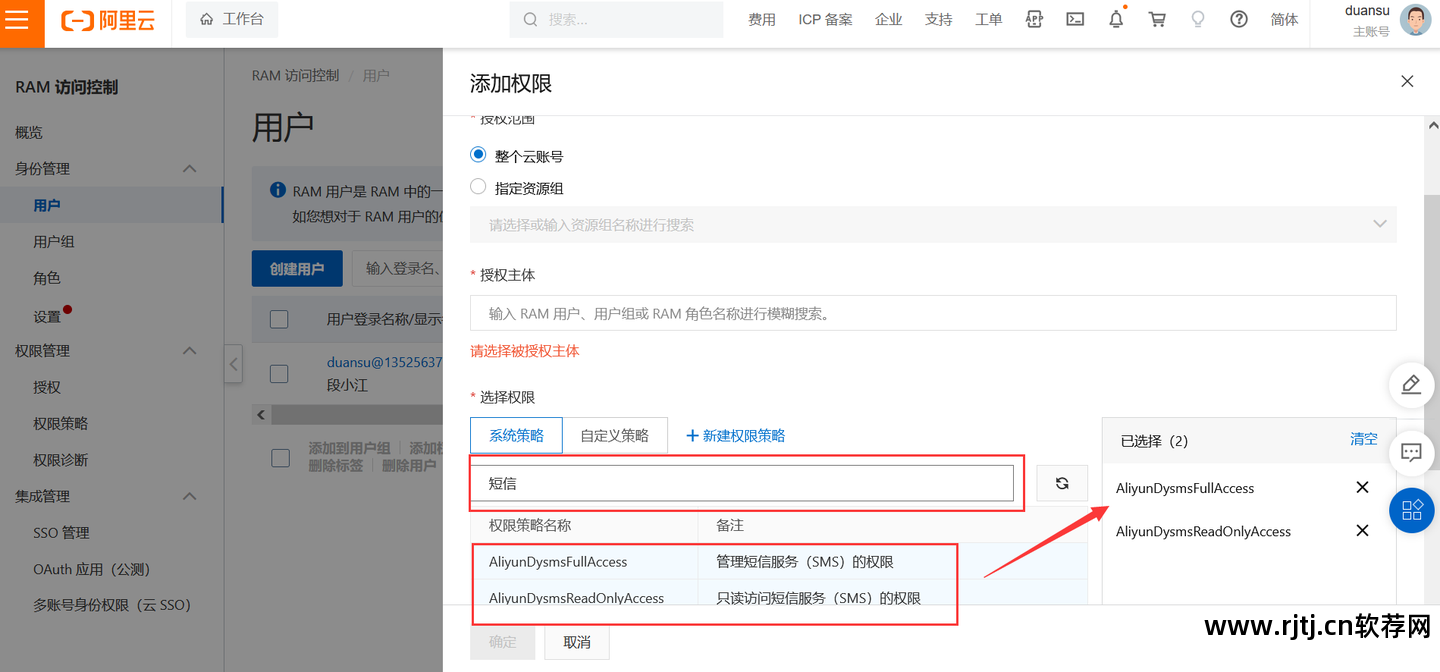
Task: Switch language via 简体
Action: 1284,19
